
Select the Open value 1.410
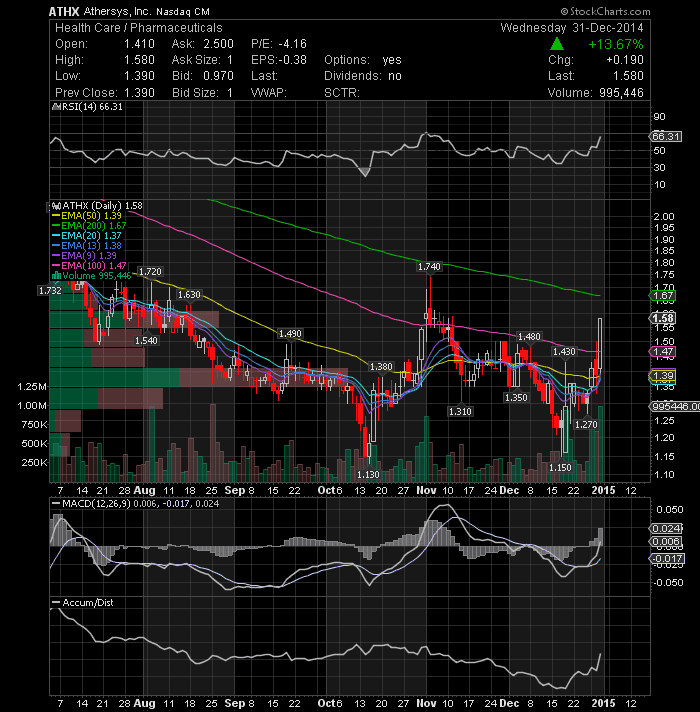(139, 44)
